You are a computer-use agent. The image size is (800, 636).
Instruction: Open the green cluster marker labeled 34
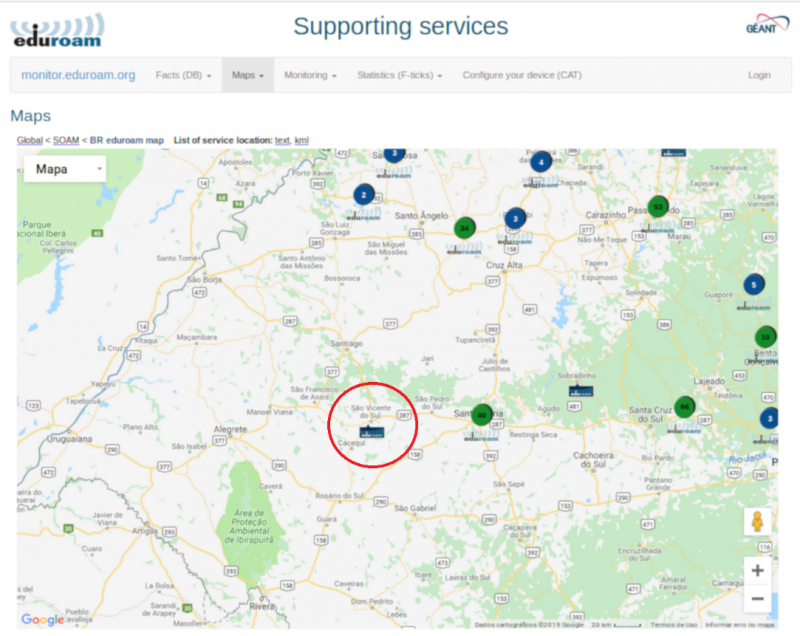coord(464,228)
